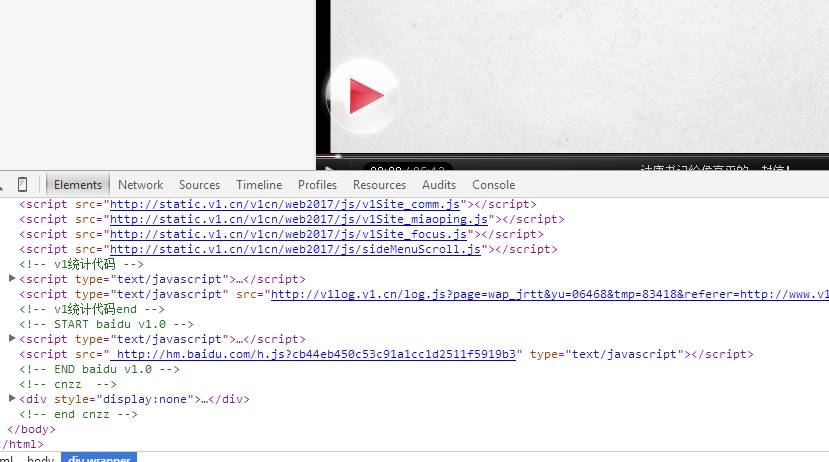829x462 pixels.
Task: Click the video progress bar
Action: tap(572, 156)
